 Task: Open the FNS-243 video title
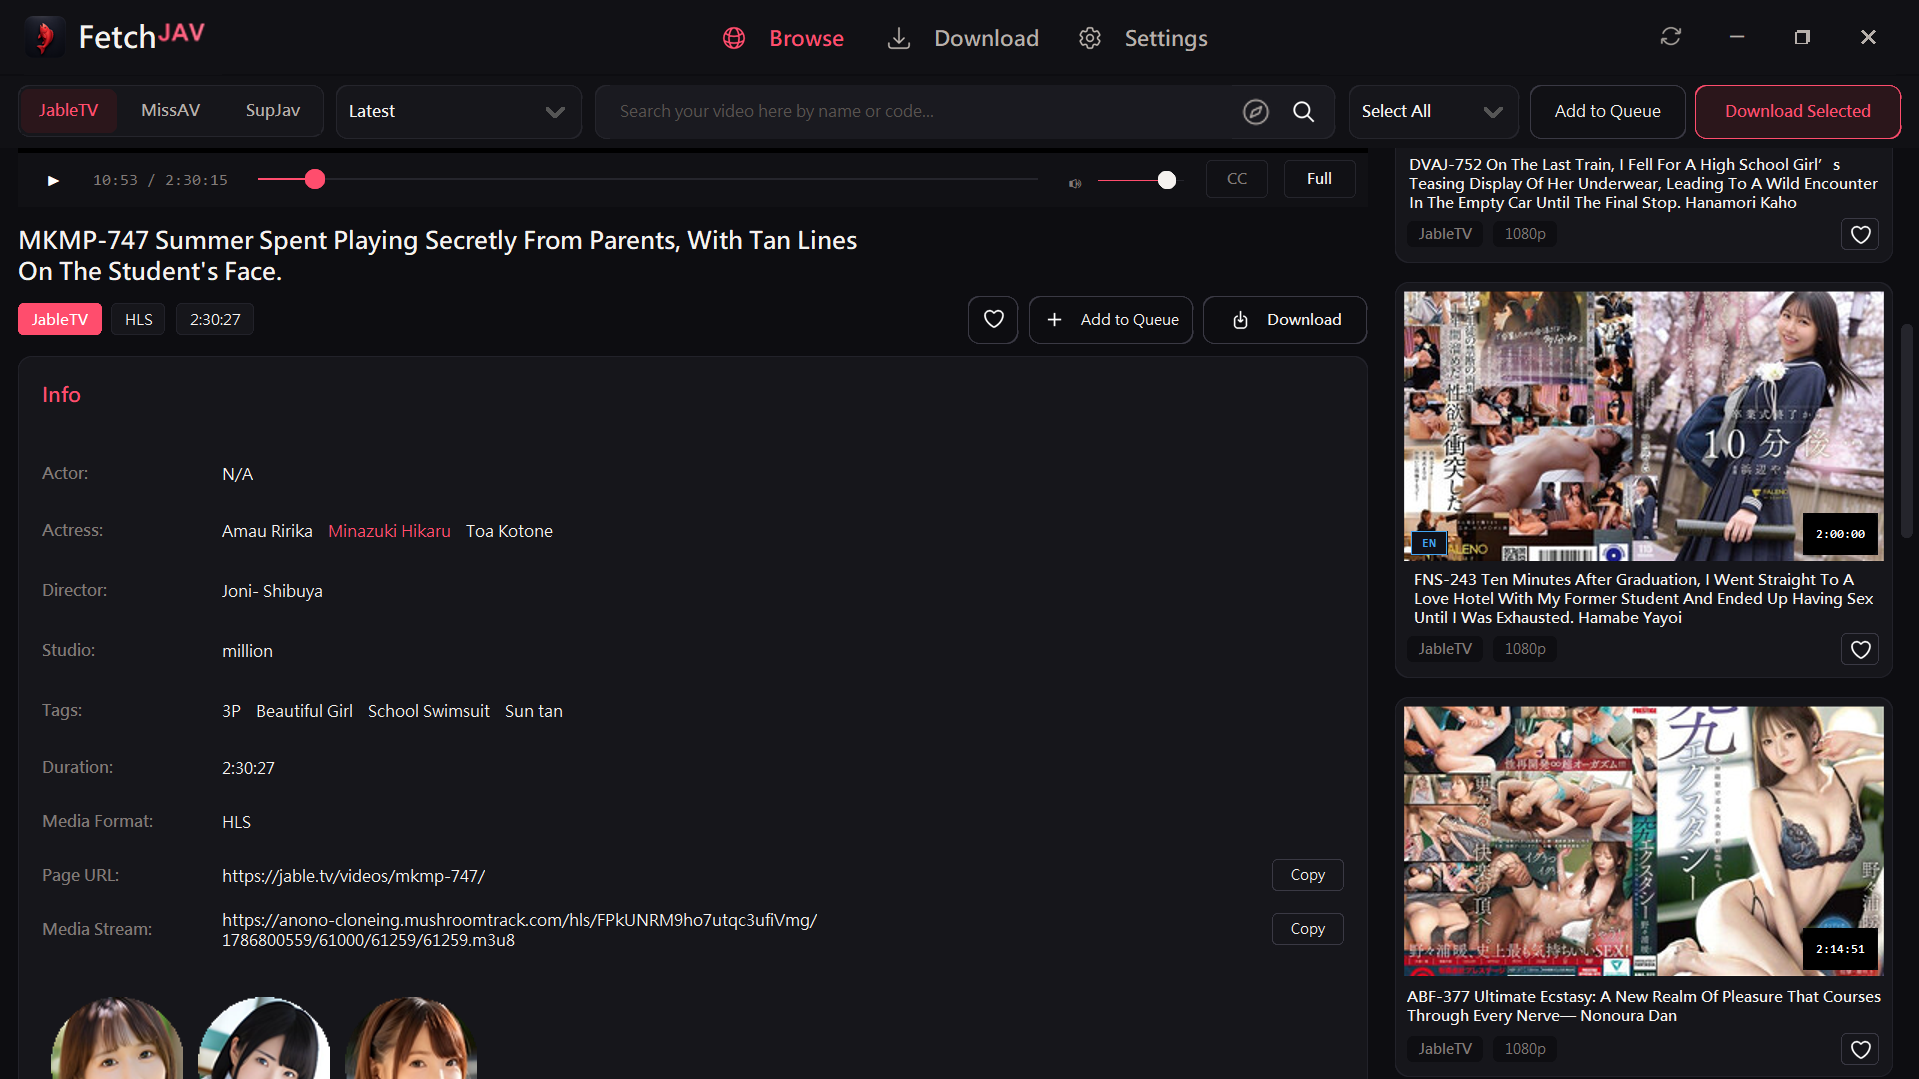coord(1644,599)
